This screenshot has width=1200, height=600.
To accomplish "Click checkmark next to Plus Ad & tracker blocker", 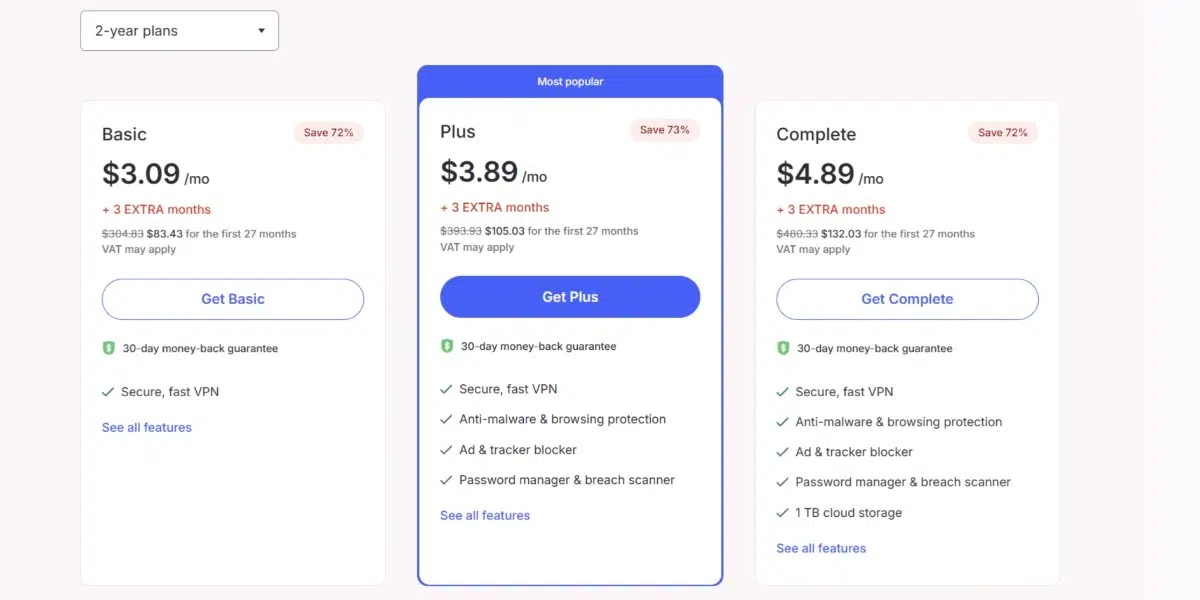I will click(x=446, y=450).
